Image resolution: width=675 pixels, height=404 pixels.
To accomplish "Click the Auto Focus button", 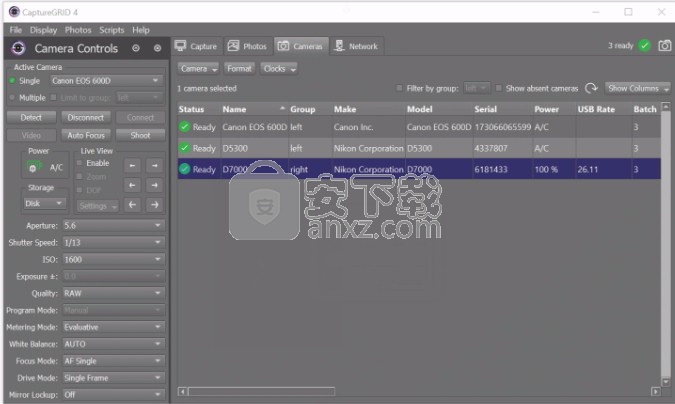I will 86,135.
